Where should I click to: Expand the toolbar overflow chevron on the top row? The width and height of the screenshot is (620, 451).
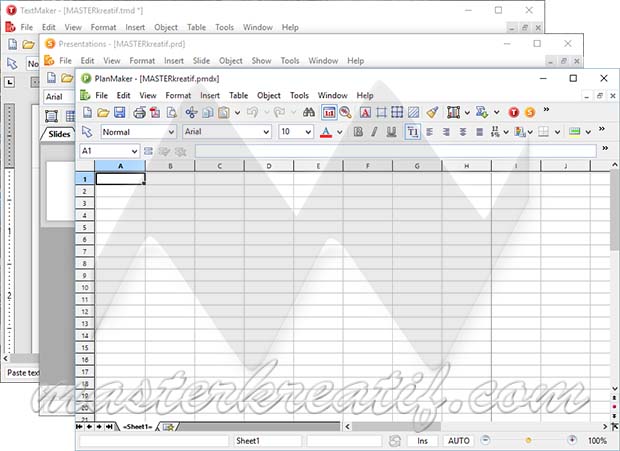pos(546,109)
